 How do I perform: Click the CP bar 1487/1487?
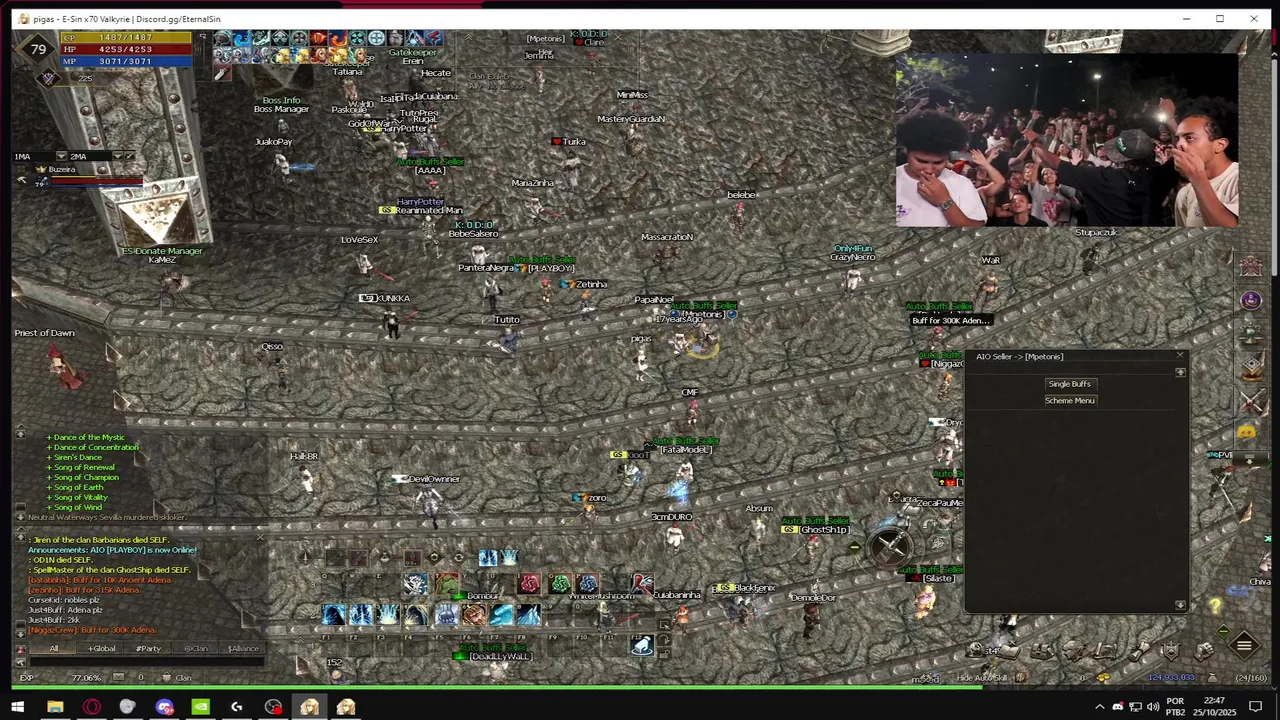pos(126,38)
